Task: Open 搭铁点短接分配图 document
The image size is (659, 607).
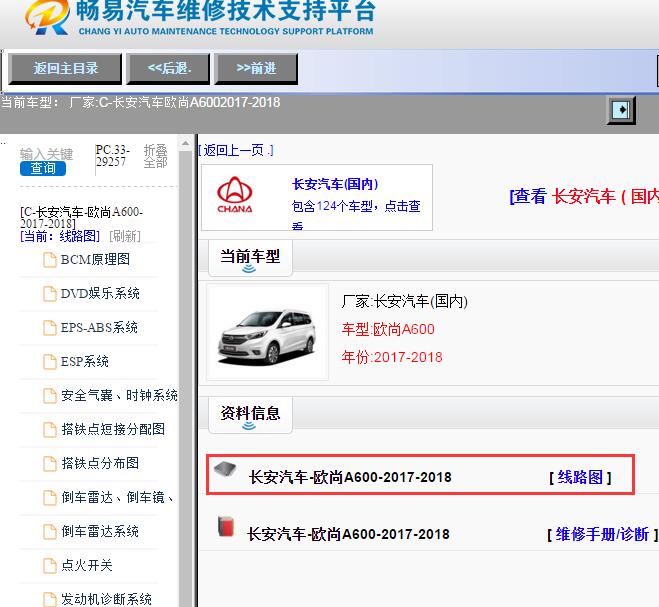Action: tap(113, 429)
